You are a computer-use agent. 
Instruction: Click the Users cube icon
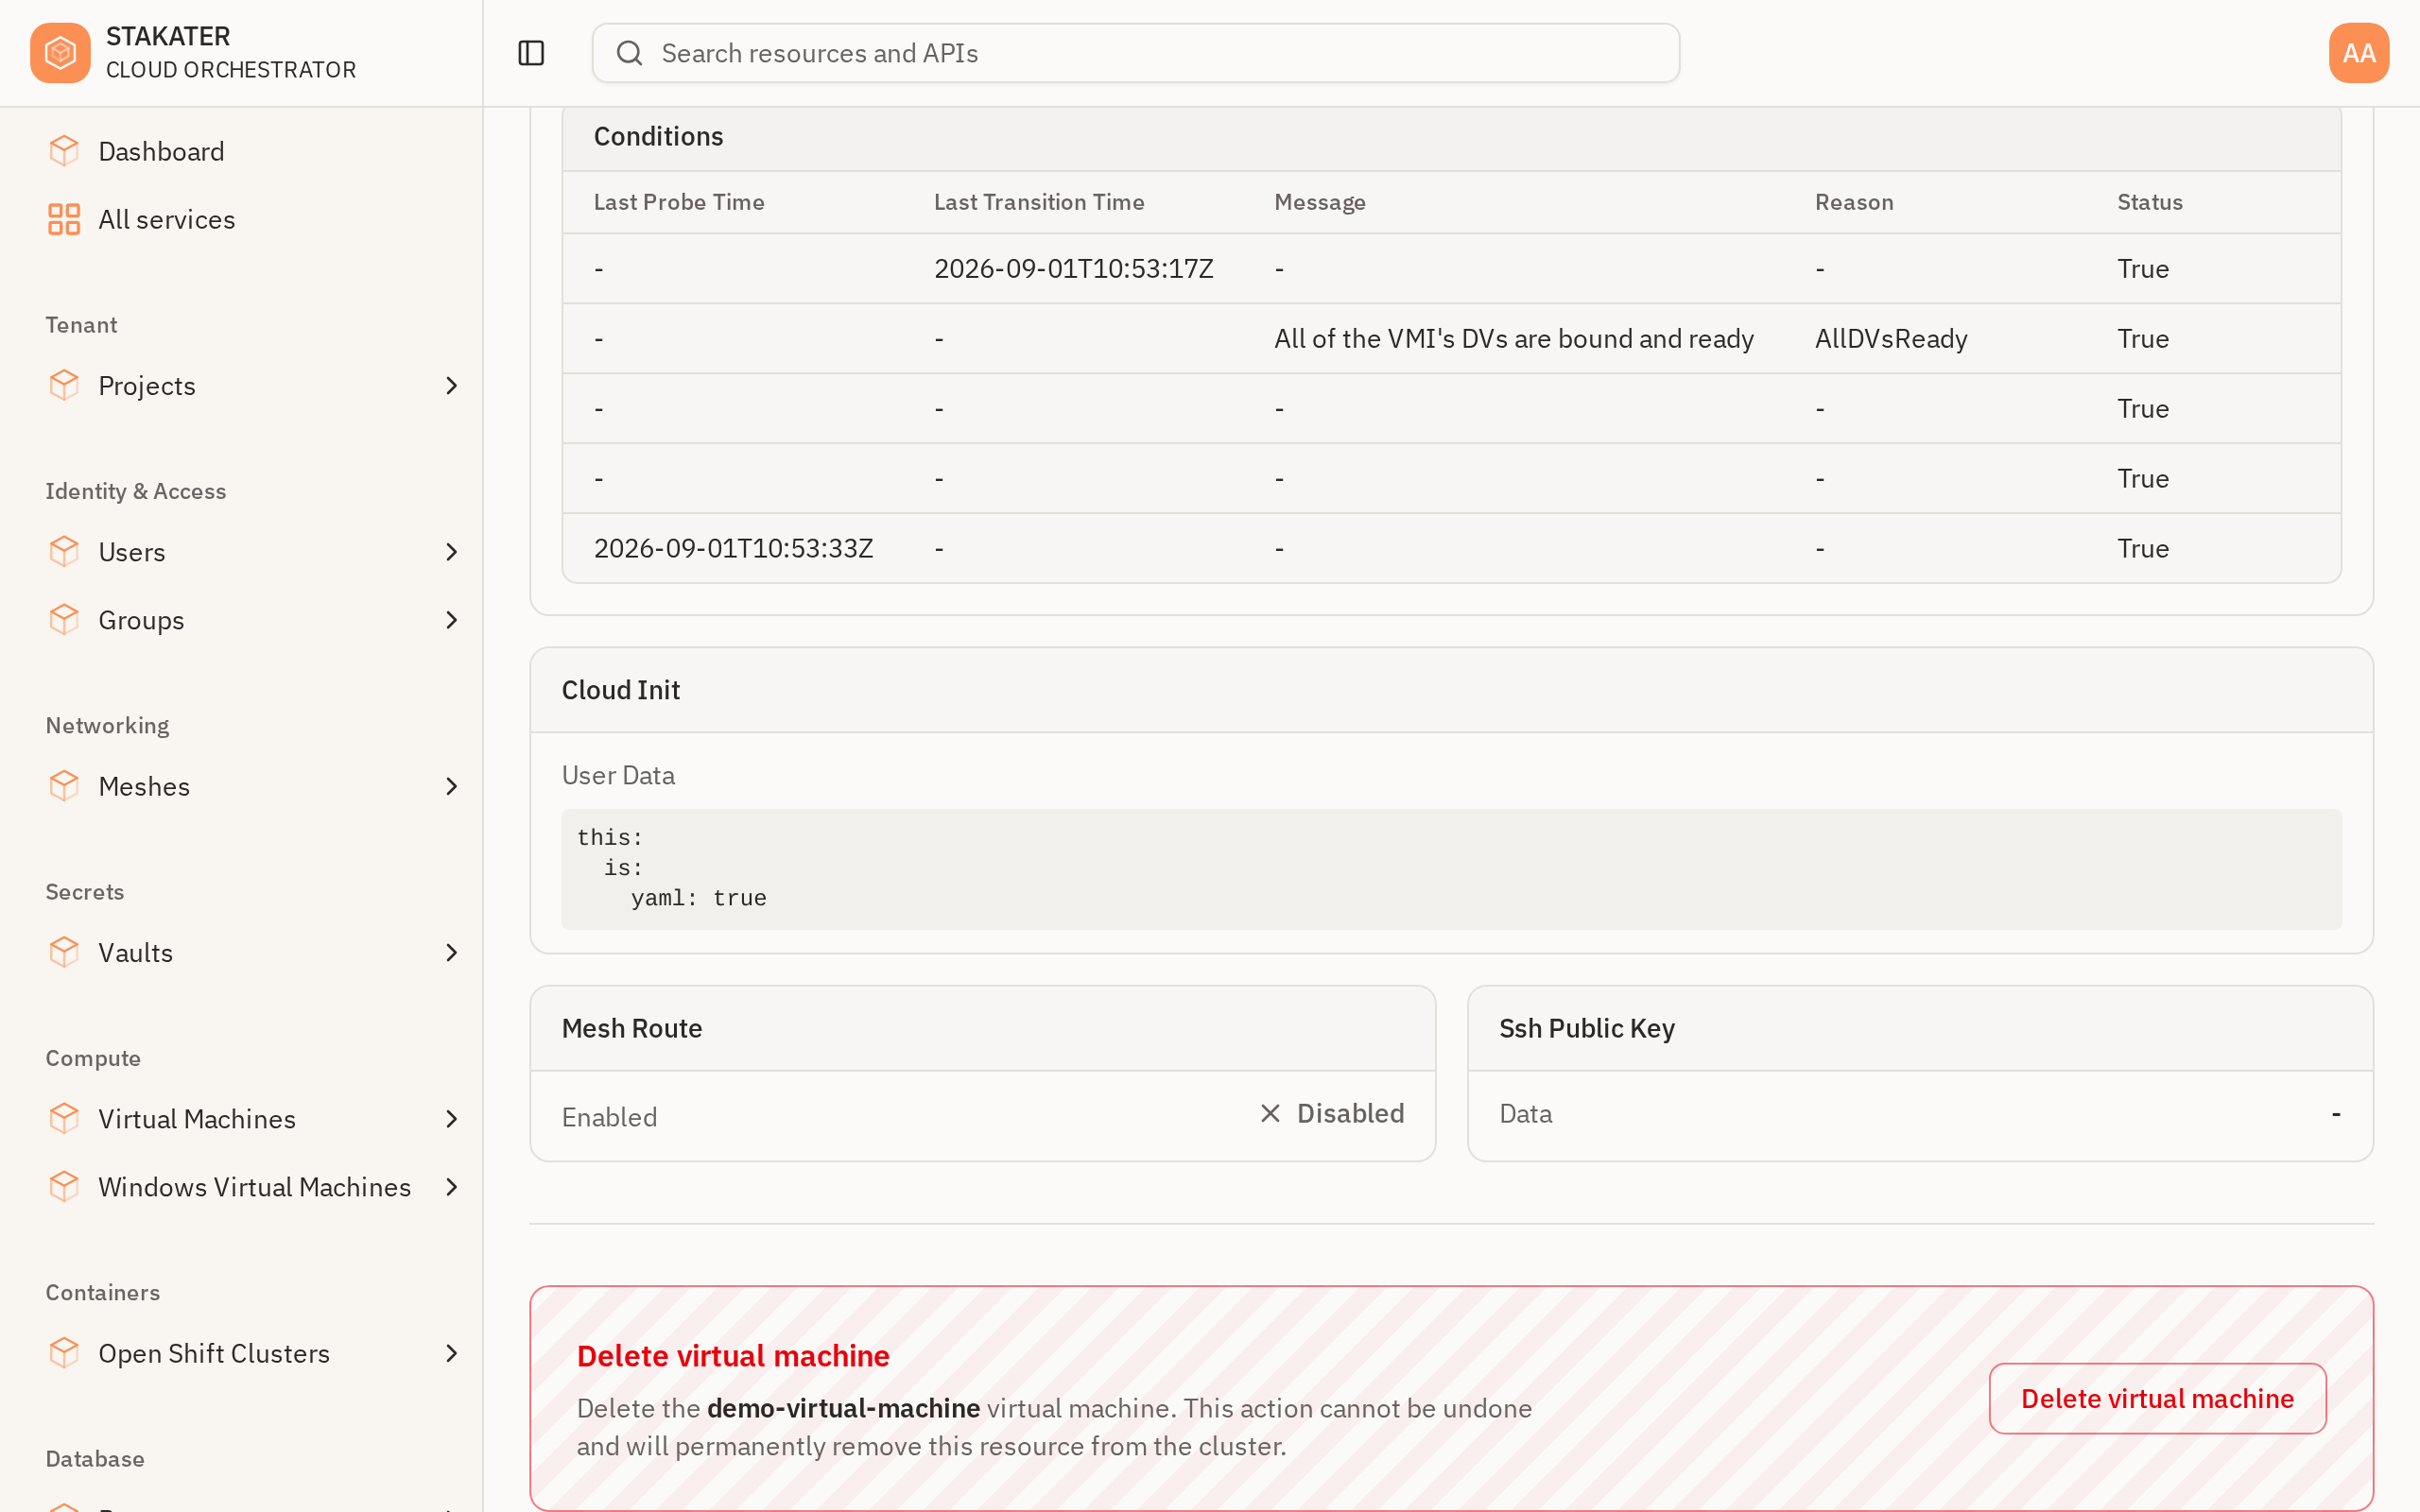tap(64, 551)
